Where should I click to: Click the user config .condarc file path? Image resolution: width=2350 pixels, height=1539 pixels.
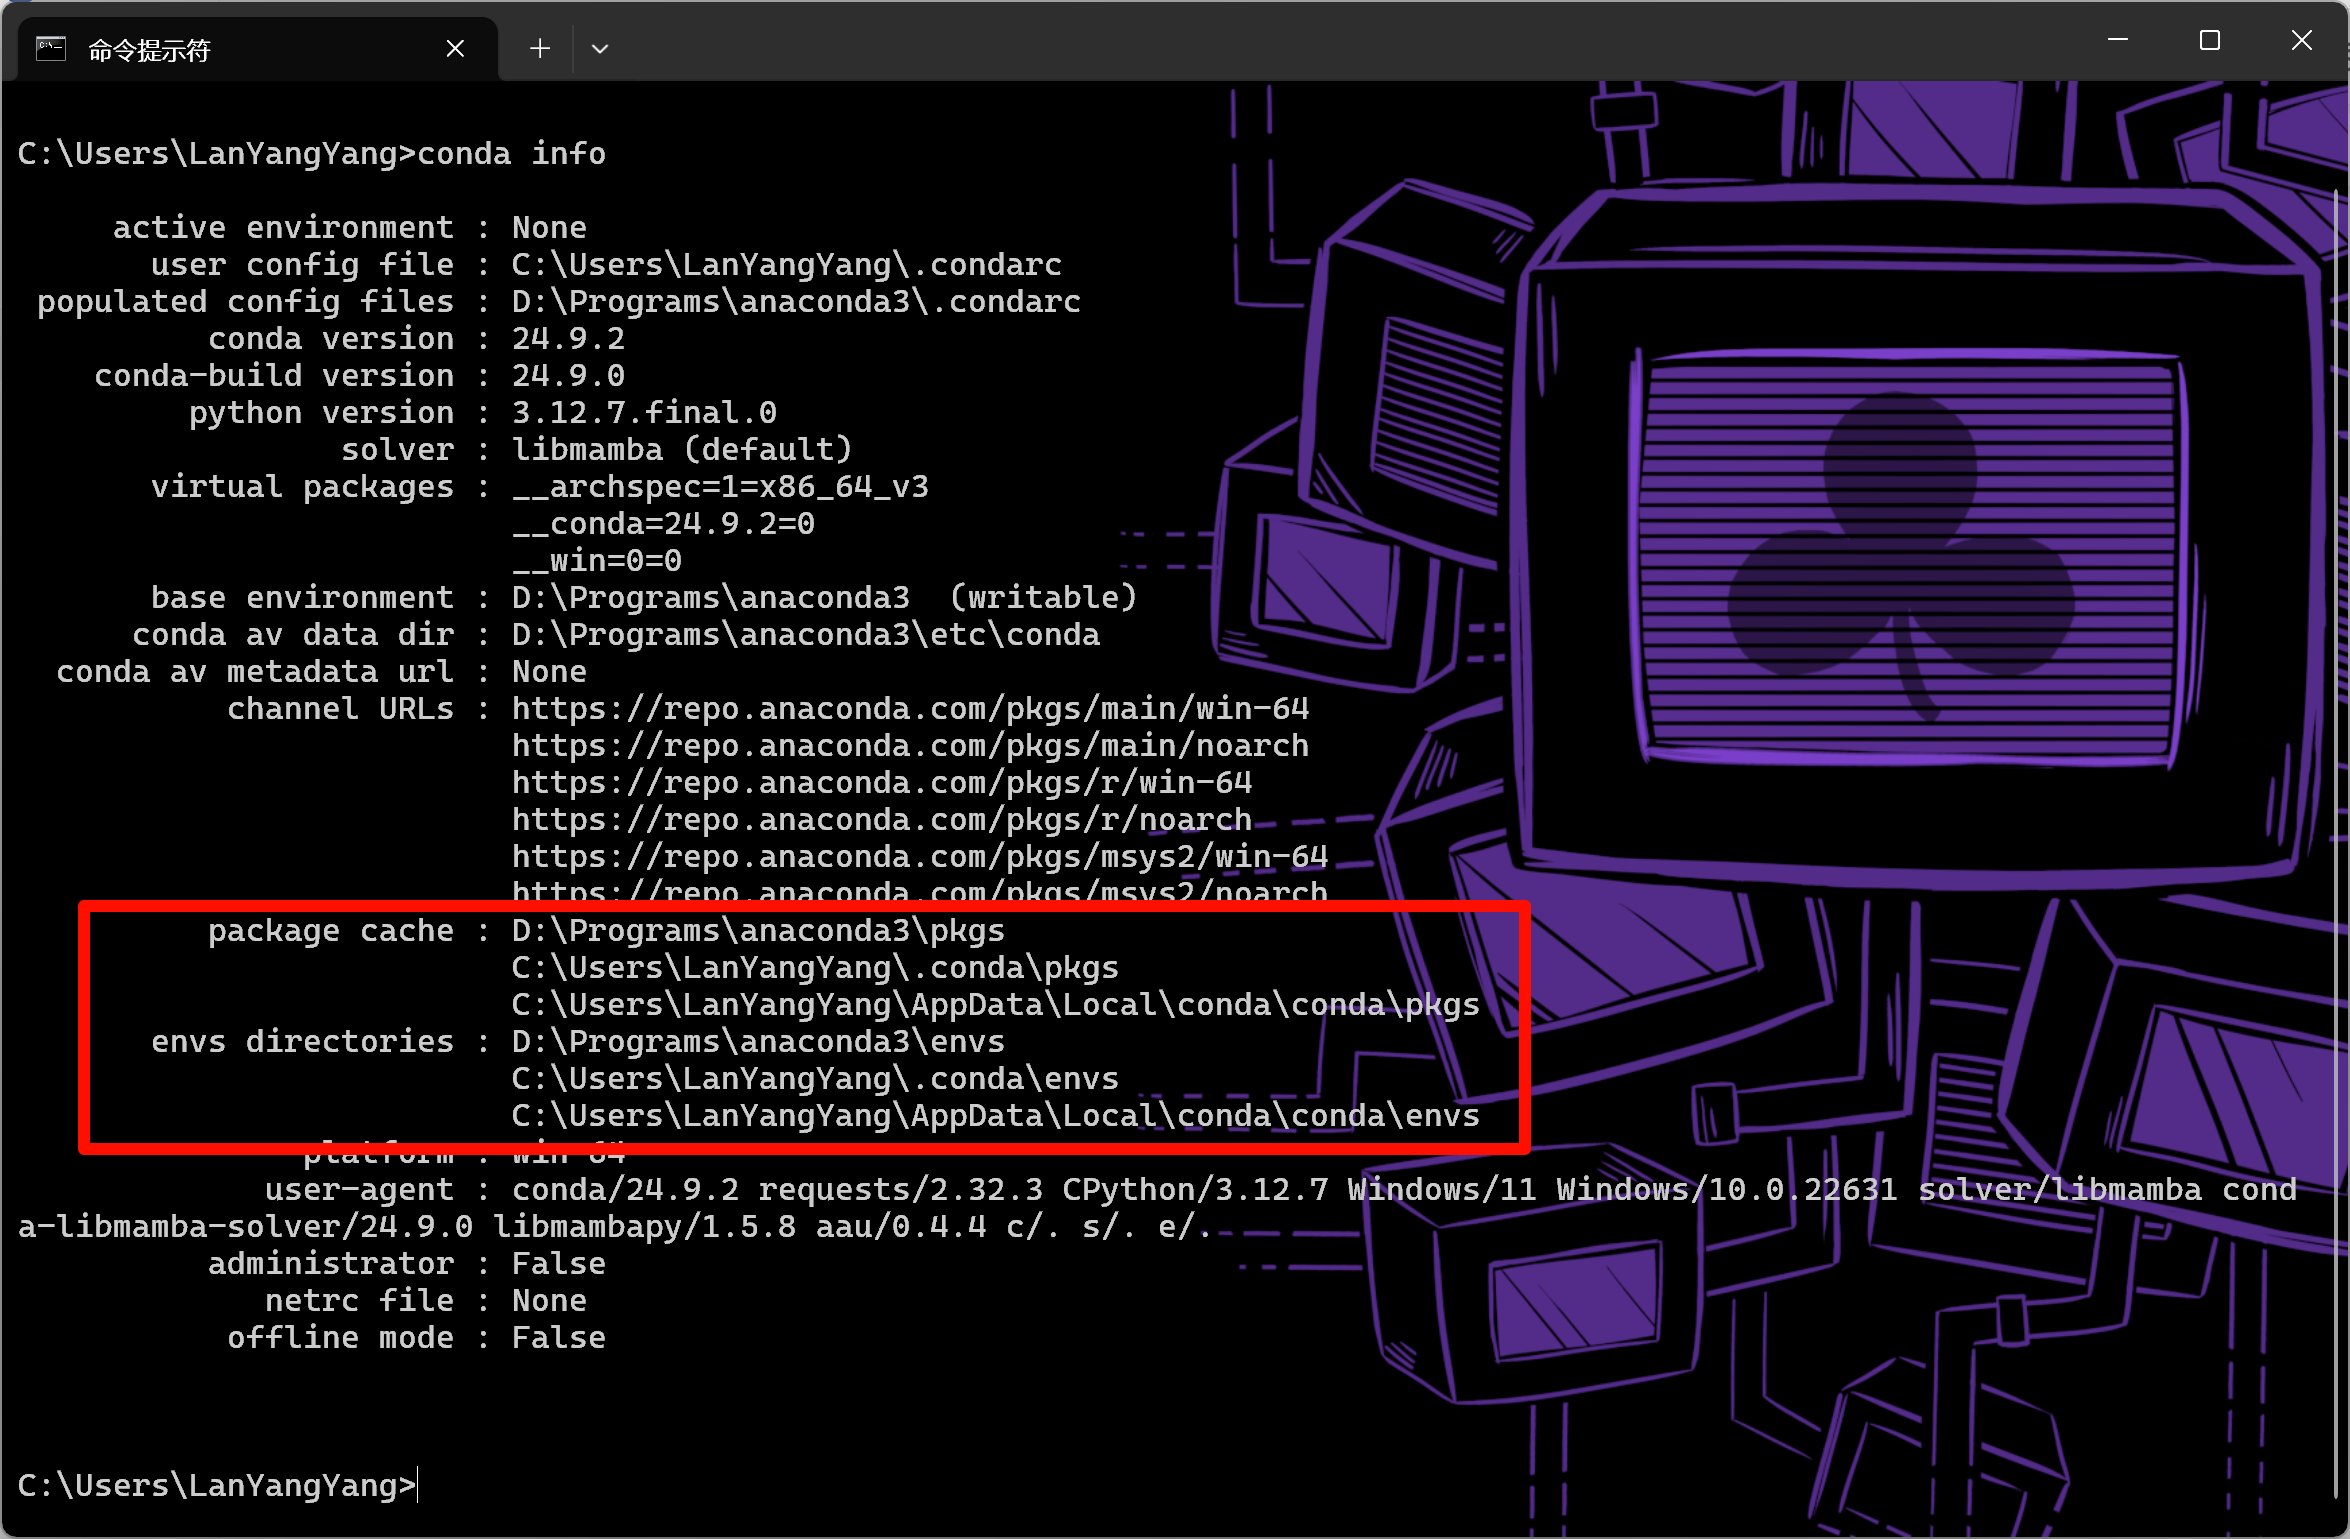pyautogui.click(x=786, y=265)
